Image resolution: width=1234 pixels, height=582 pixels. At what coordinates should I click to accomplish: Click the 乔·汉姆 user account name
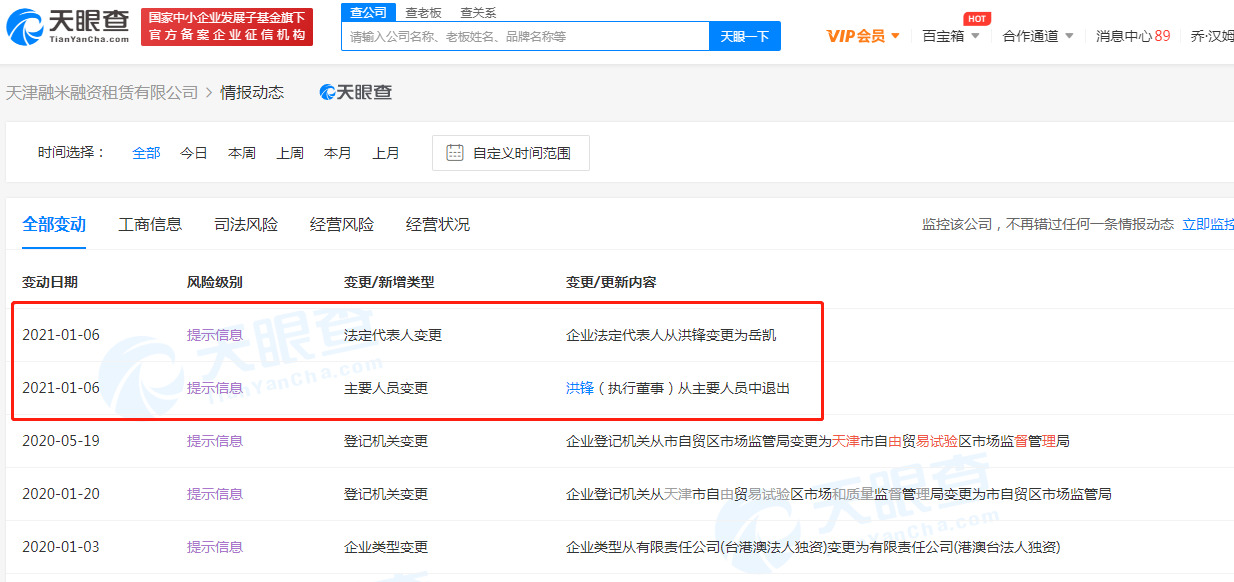point(1212,36)
